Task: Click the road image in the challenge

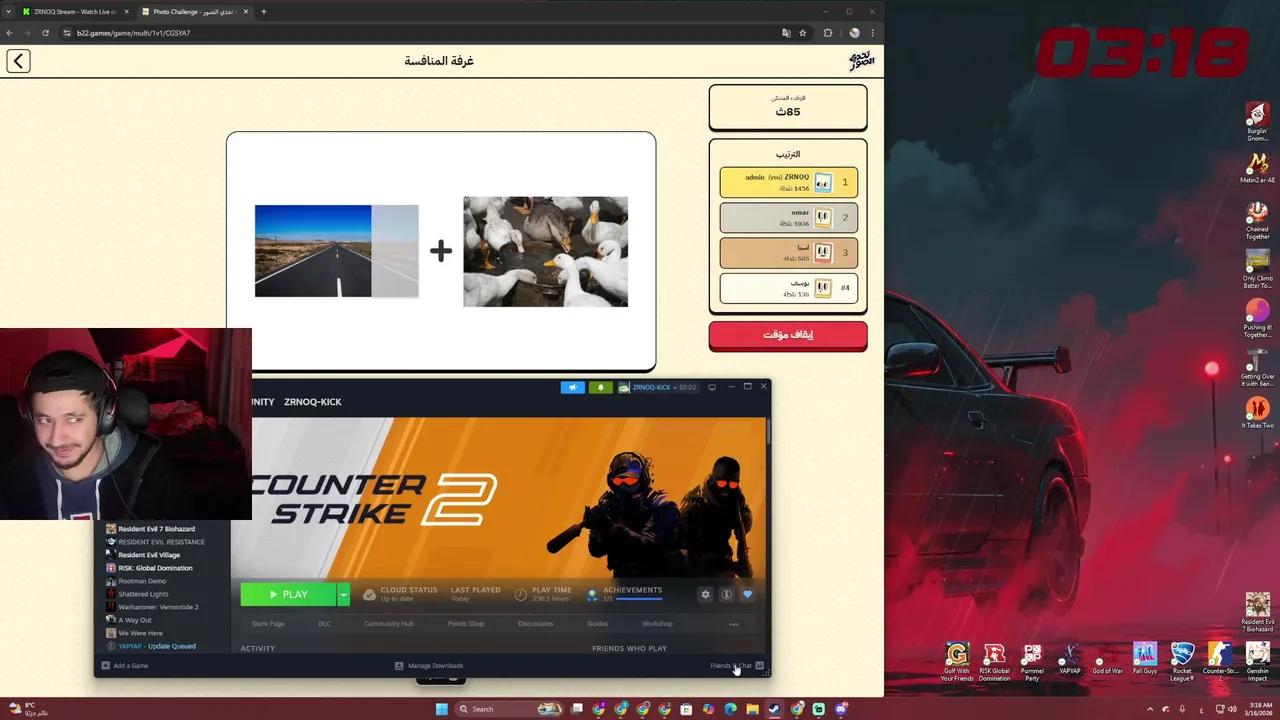Action: pos(336,251)
